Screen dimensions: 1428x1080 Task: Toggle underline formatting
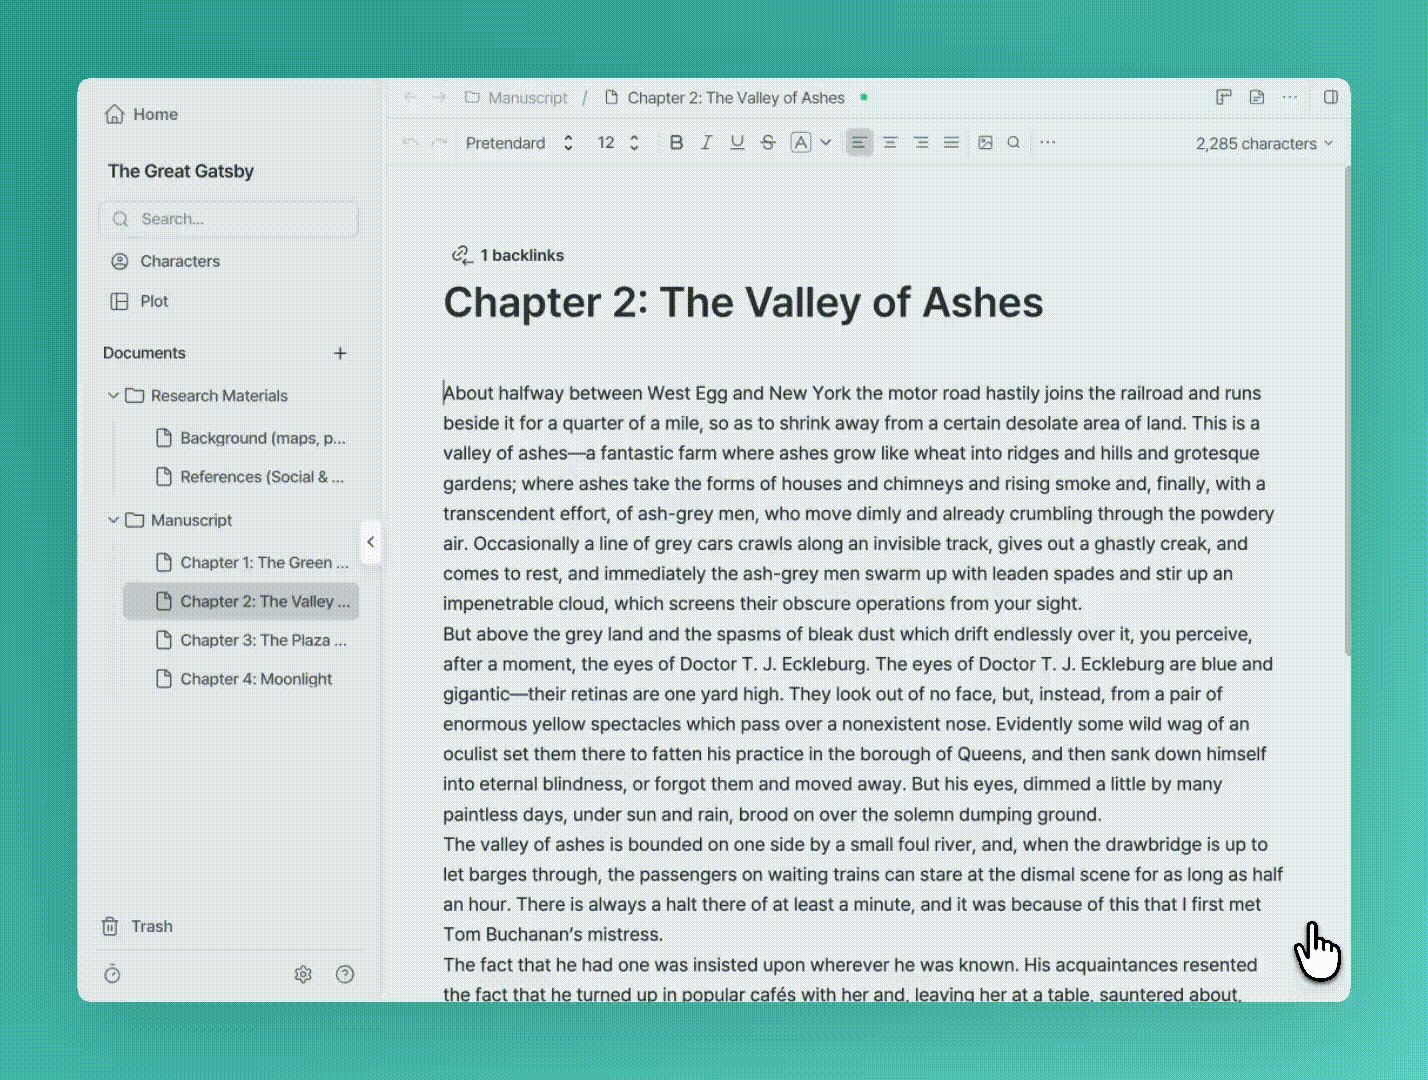coord(737,142)
